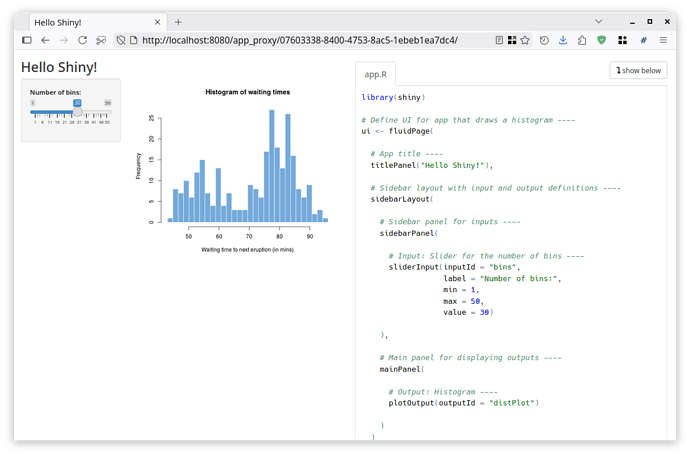Toggle the browser sidebar icon
Screen dimensions: 690x456
click(x=27, y=40)
